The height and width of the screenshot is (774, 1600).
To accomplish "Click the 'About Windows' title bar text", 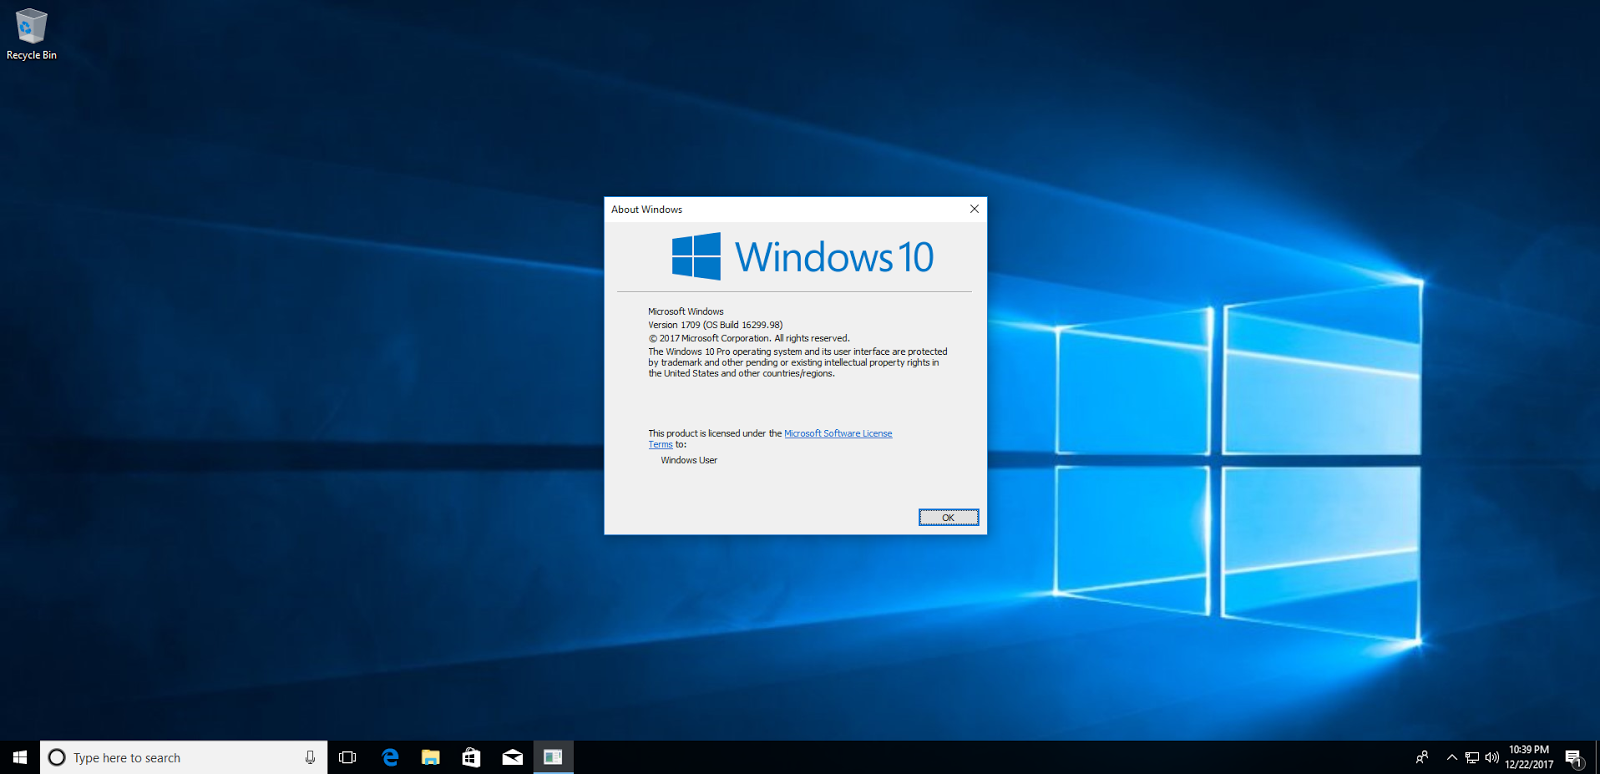I will coord(647,210).
